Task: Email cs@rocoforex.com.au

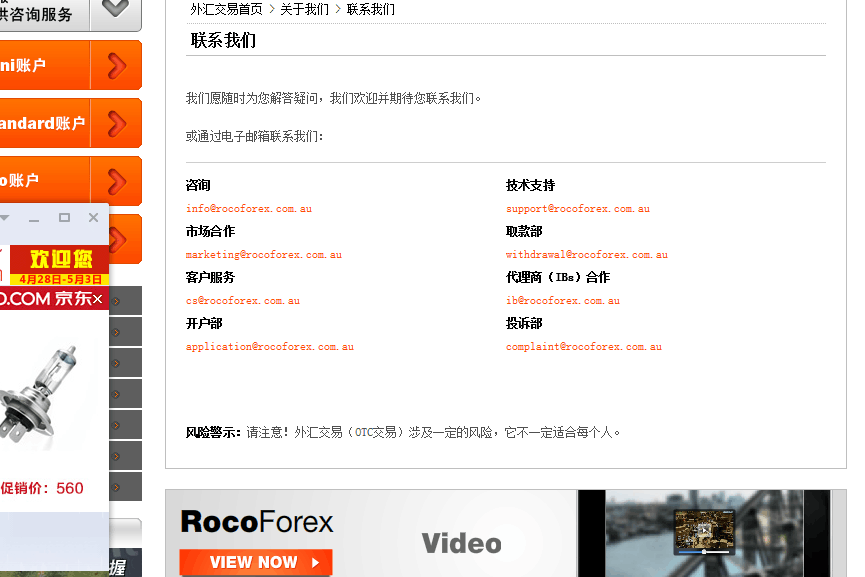Action: point(243,301)
